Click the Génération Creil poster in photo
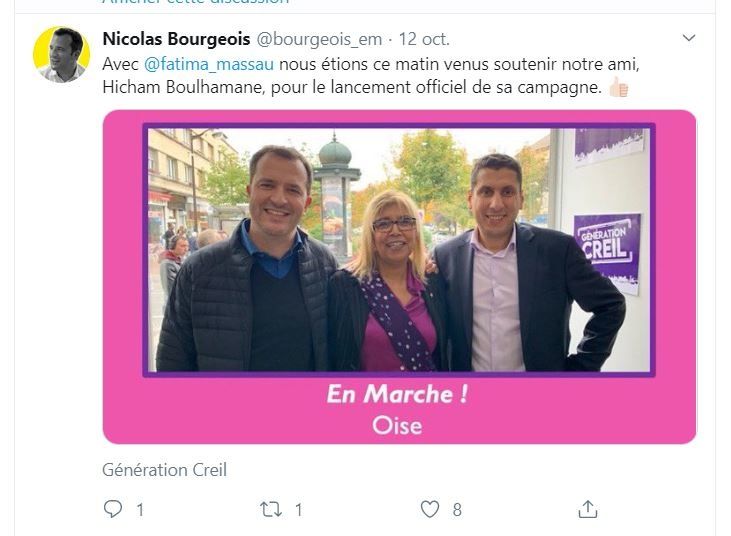 click(x=607, y=254)
